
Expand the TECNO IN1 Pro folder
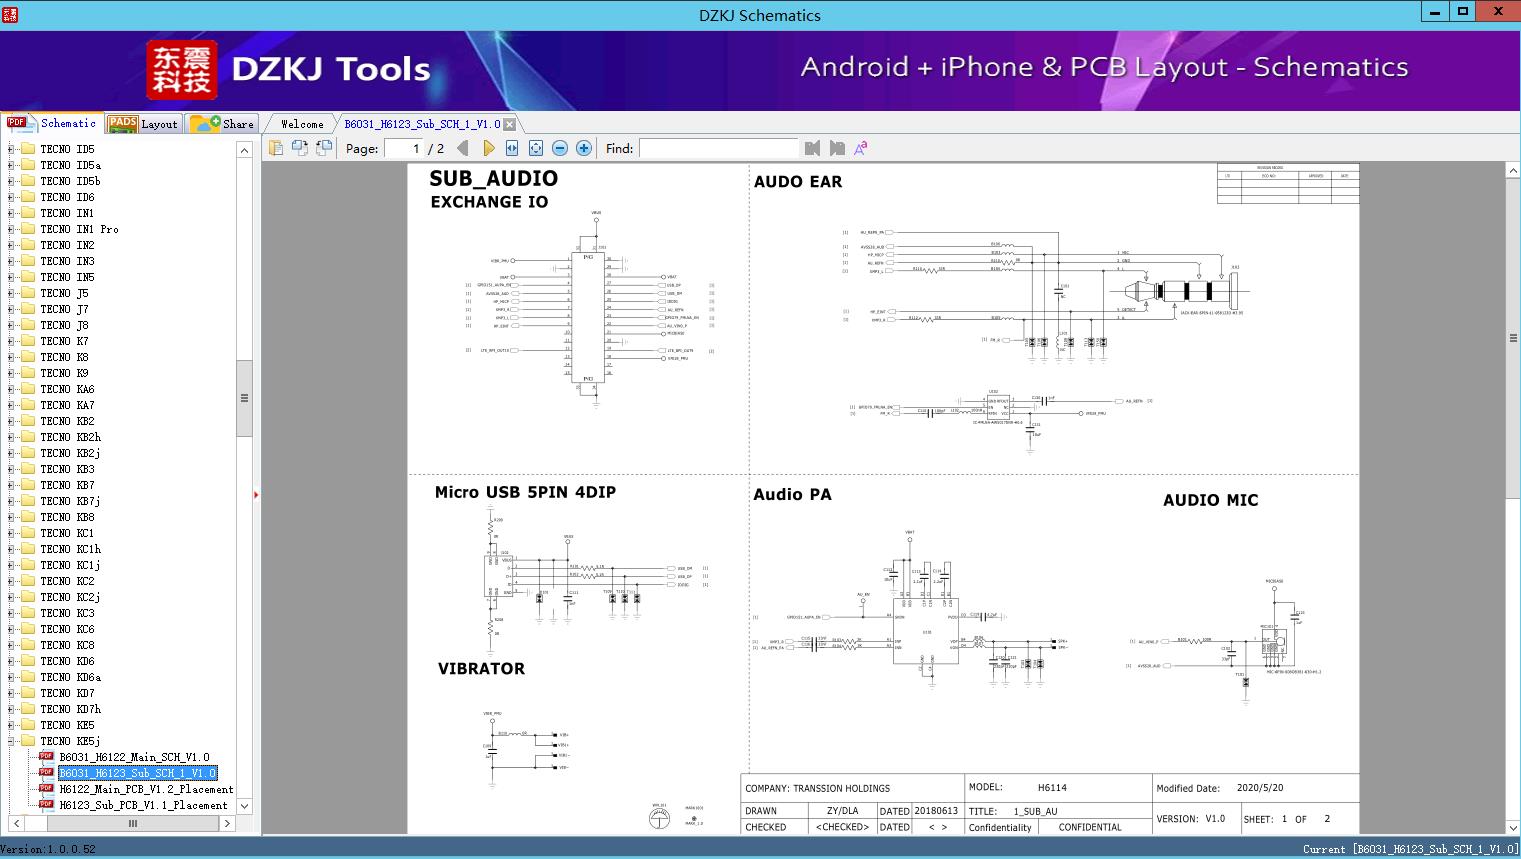click(11, 229)
